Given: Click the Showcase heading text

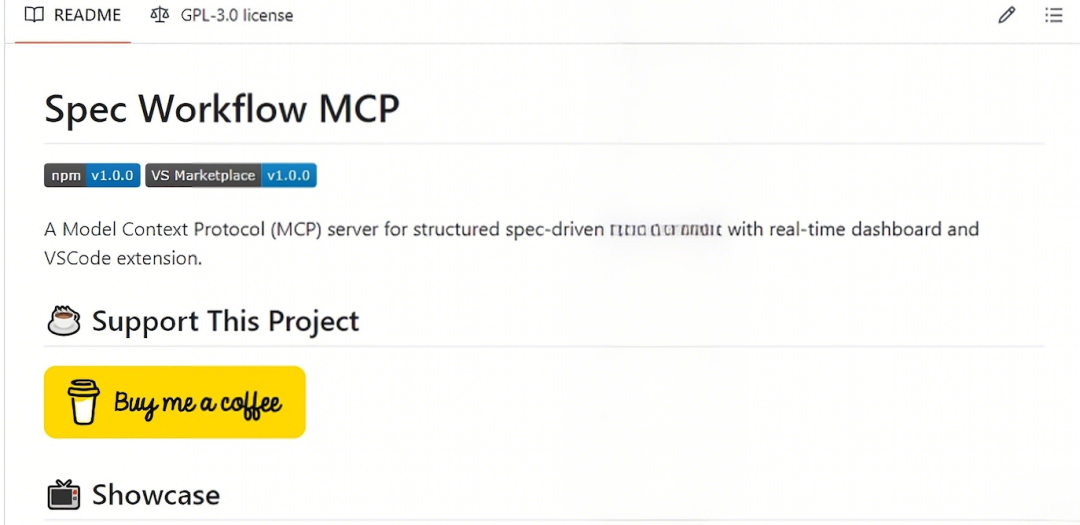Looking at the screenshot, I should 156,495.
